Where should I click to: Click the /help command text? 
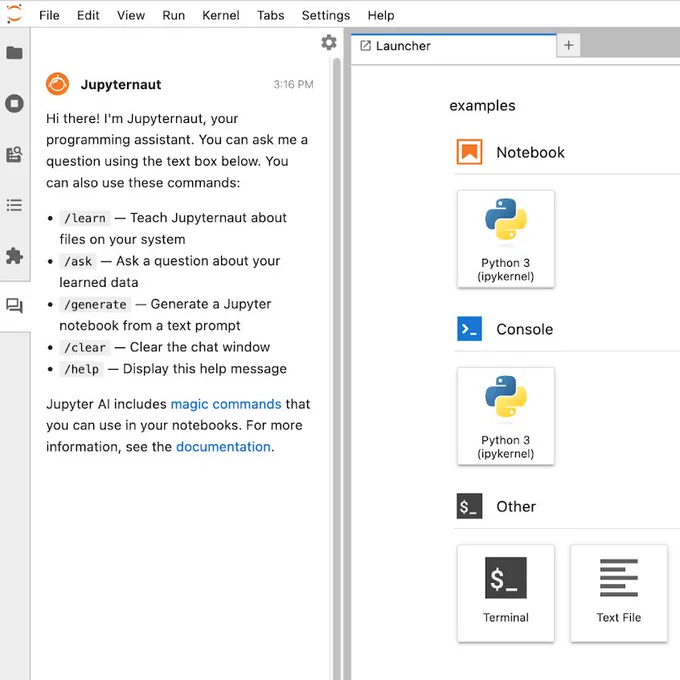(x=82, y=369)
